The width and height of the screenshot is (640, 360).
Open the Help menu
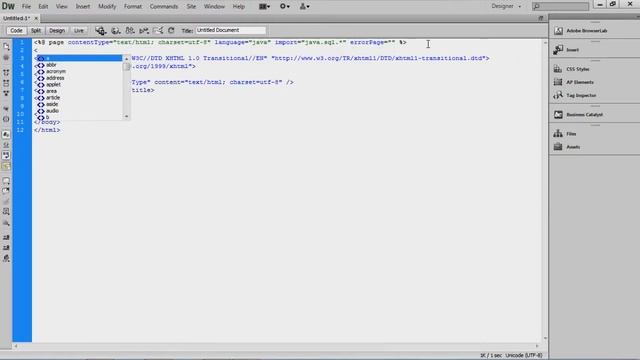[x=238, y=7]
